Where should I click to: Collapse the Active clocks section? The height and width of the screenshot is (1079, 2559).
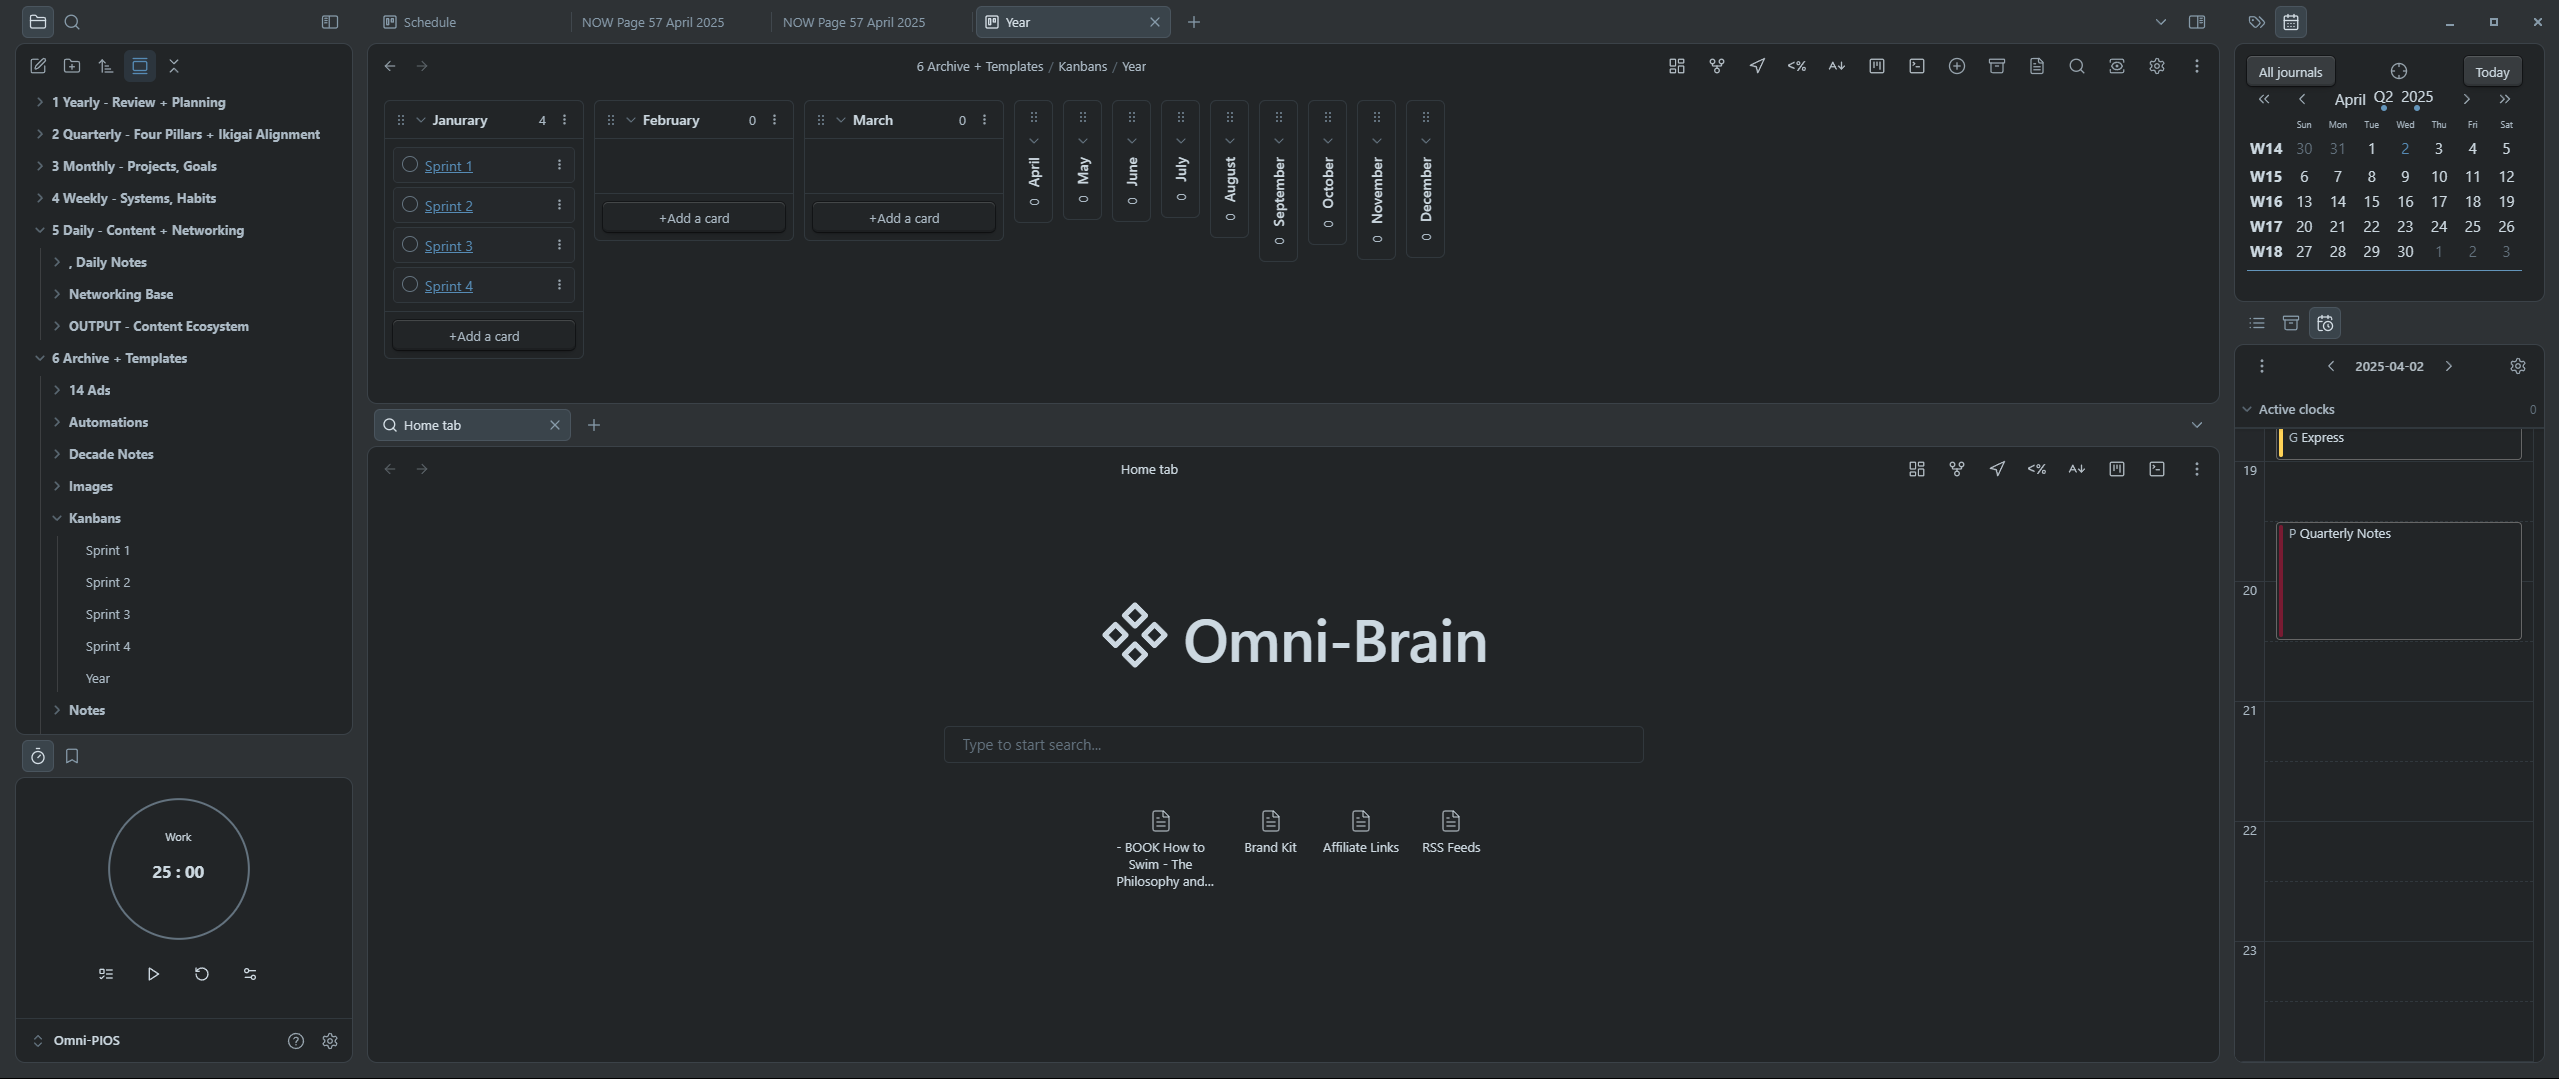tap(2248, 409)
